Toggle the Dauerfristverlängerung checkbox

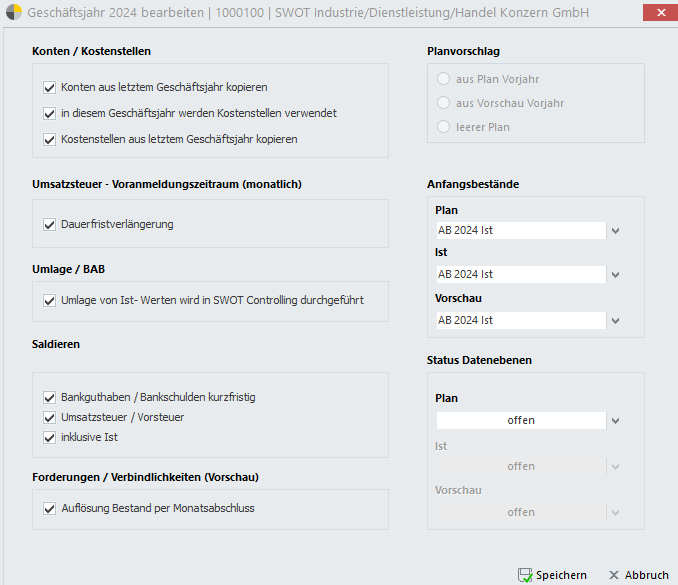50,224
